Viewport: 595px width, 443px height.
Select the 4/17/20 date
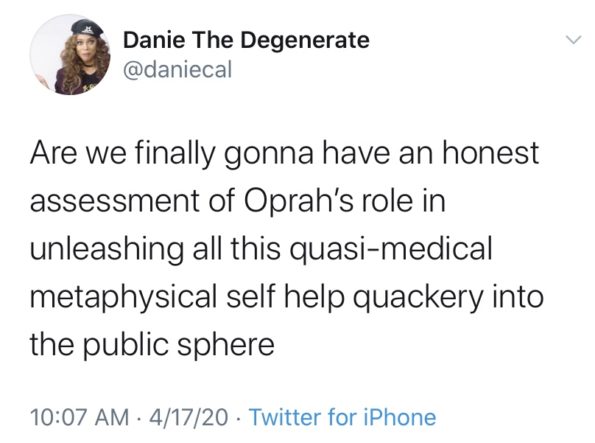[189, 417]
